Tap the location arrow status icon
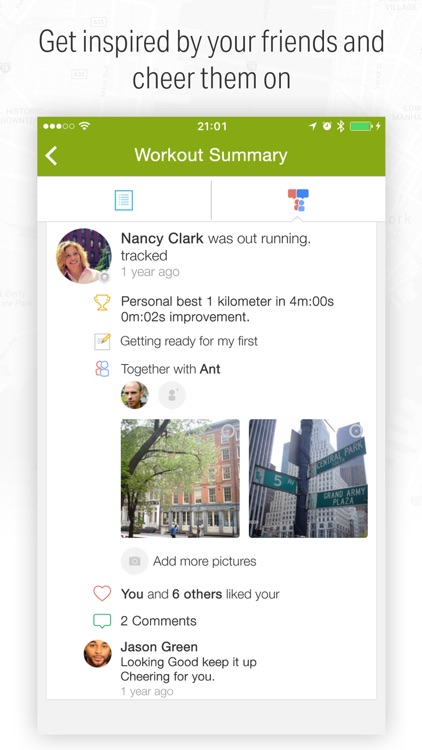 [x=313, y=126]
